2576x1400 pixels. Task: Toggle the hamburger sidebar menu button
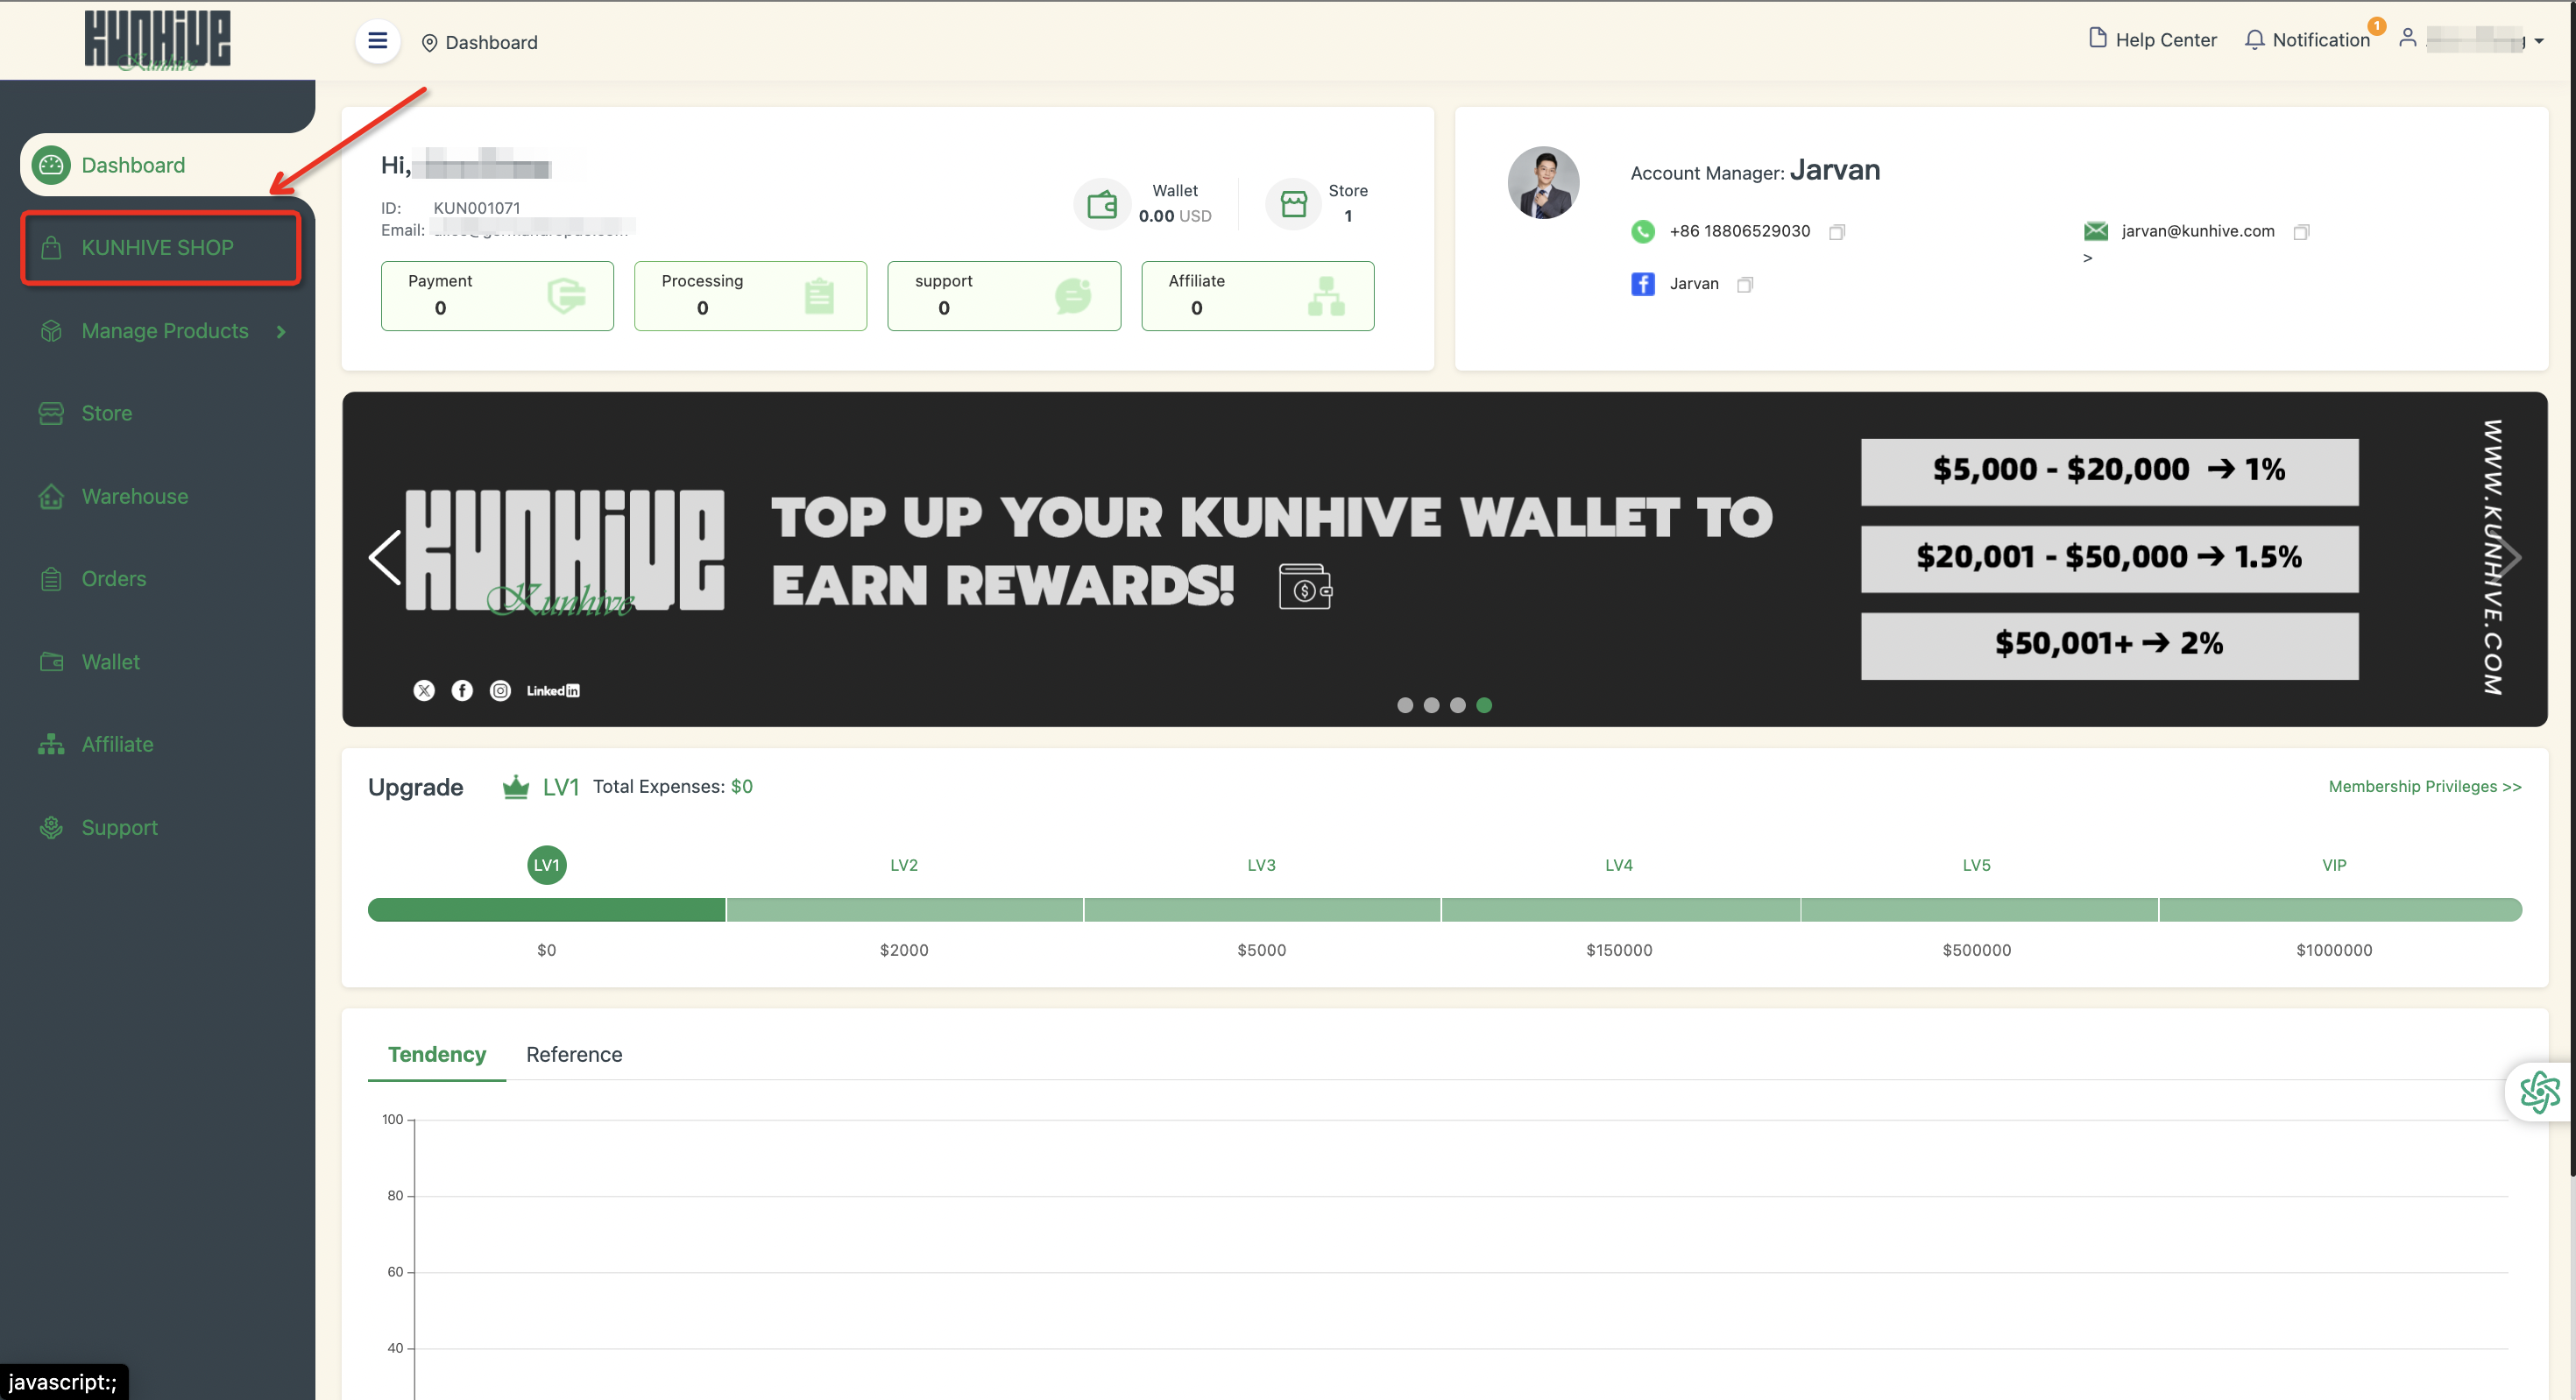[x=377, y=41]
